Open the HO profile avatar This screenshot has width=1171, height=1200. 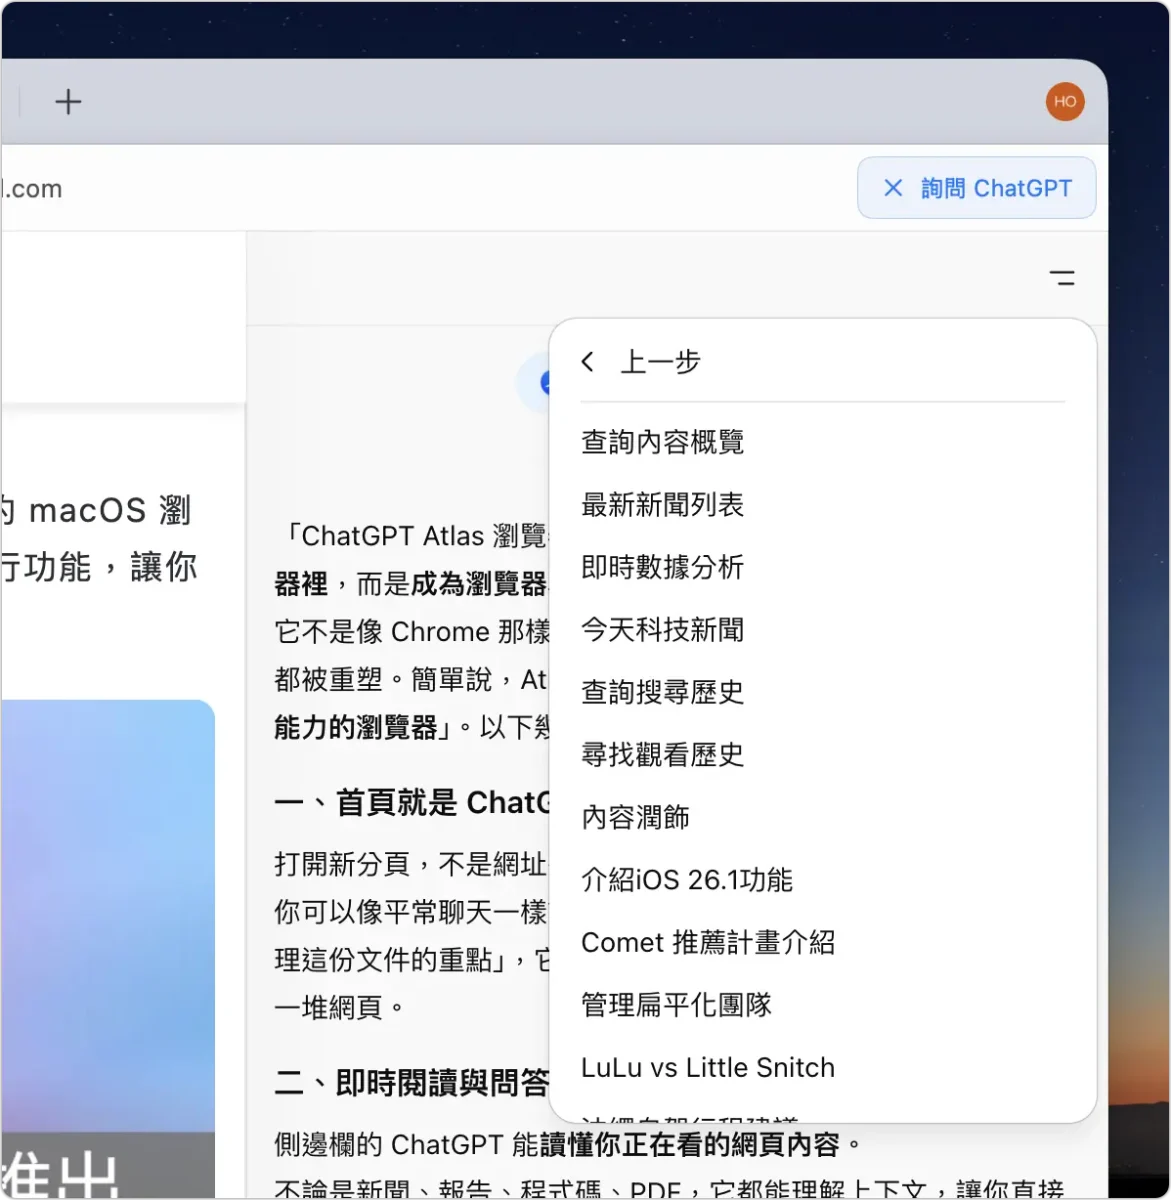(1065, 101)
